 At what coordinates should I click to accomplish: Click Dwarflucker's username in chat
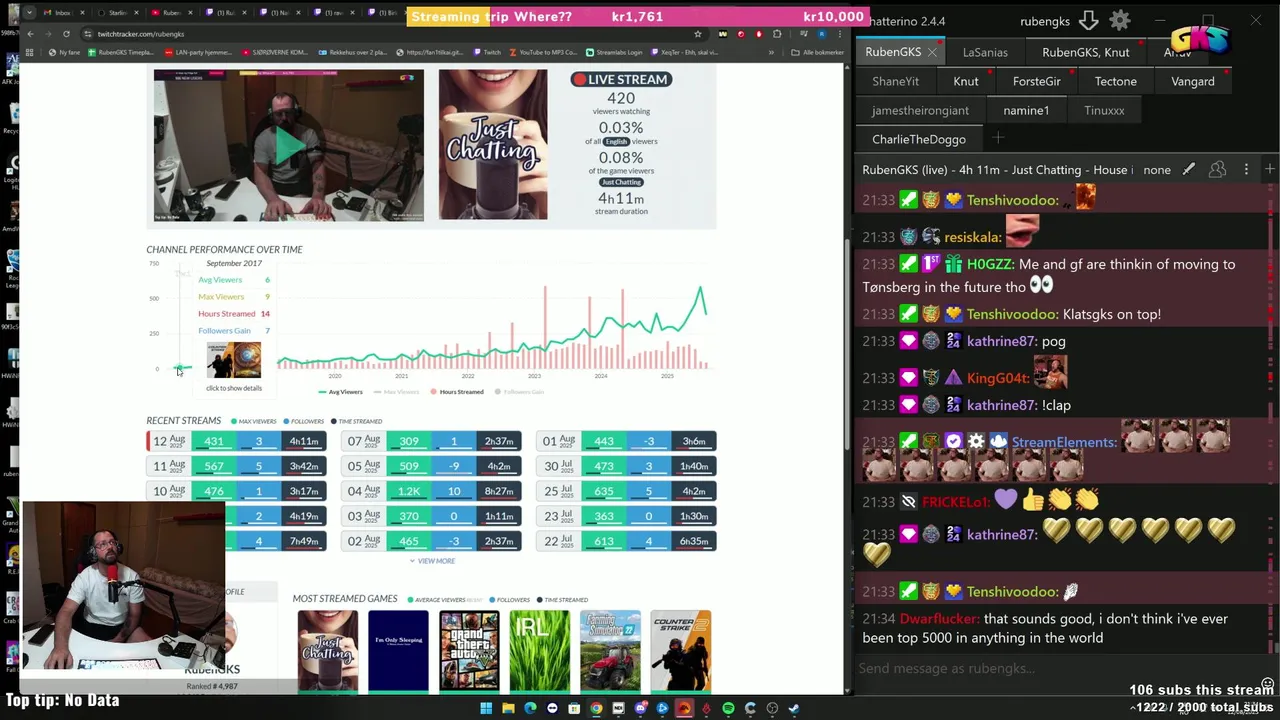point(939,619)
